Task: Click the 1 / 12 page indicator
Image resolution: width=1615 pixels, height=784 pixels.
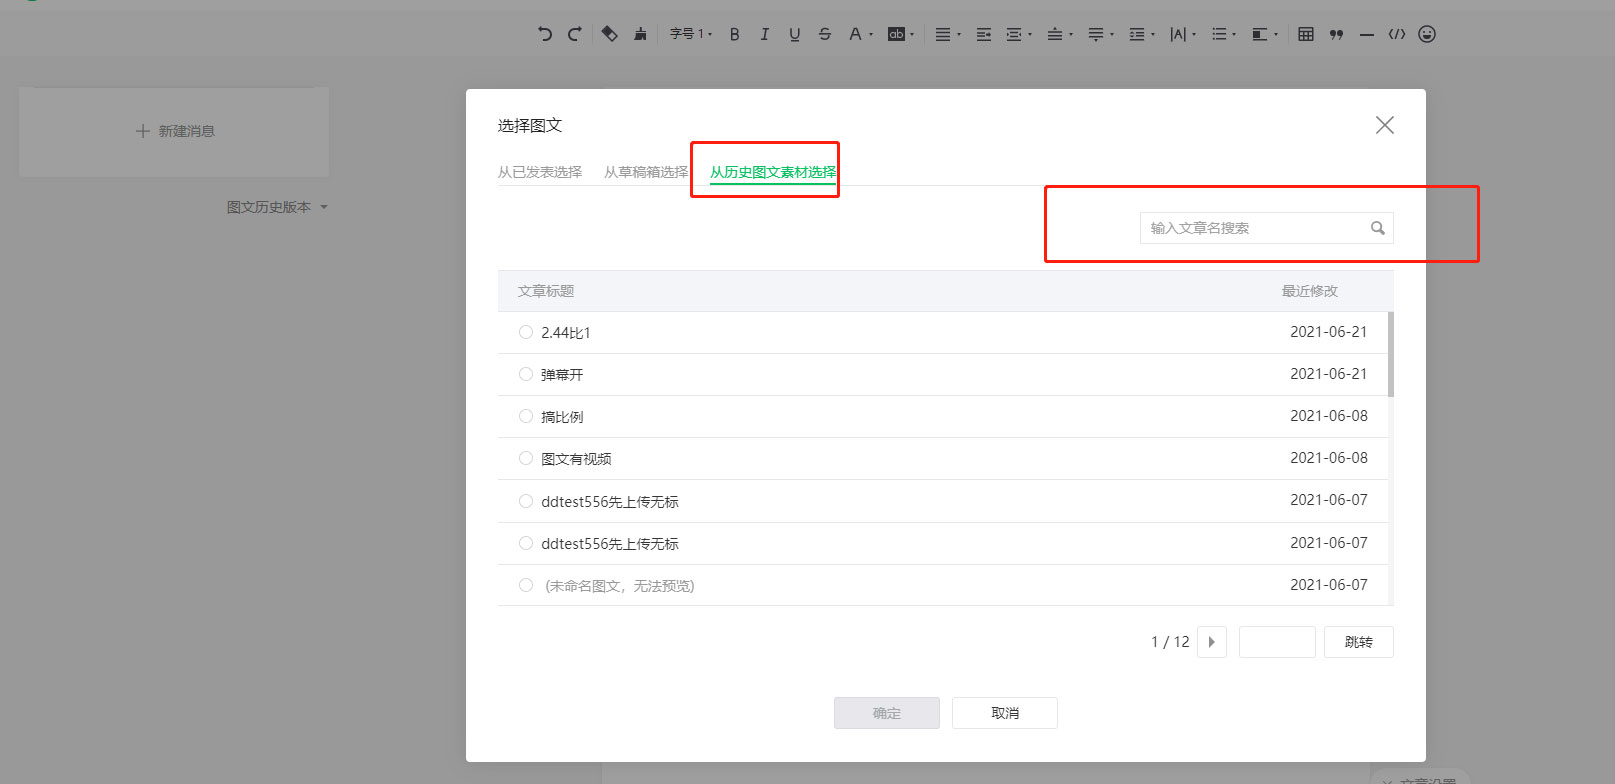Action: 1170,642
